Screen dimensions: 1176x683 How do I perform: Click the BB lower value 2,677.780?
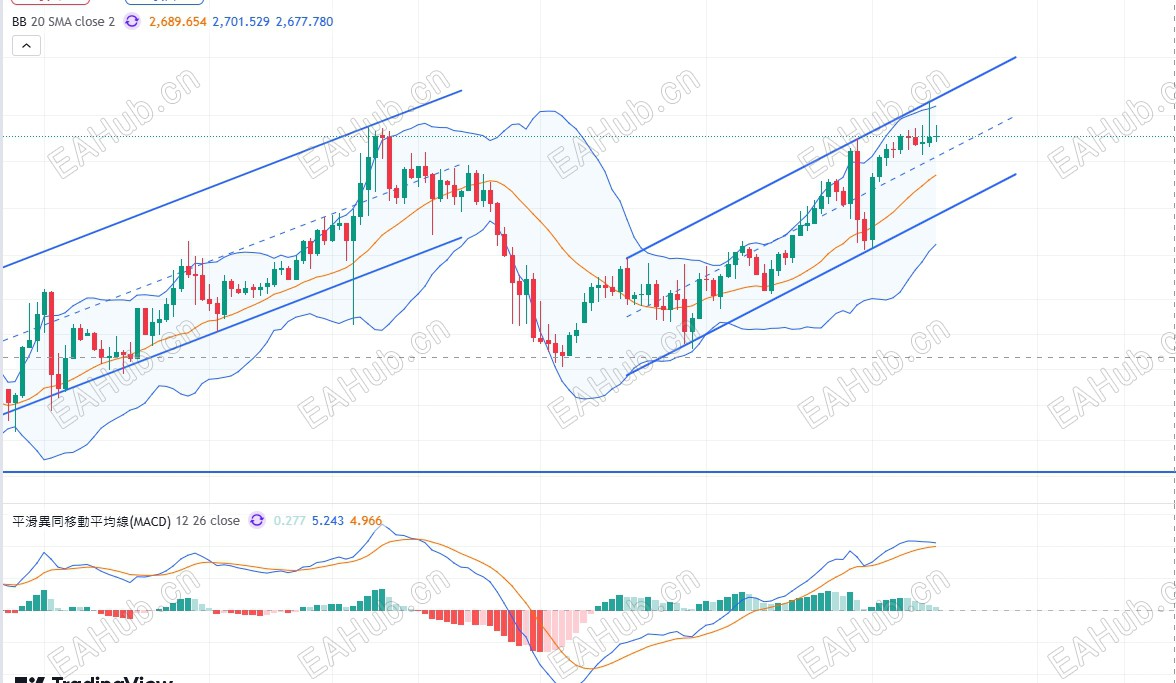click(x=304, y=21)
